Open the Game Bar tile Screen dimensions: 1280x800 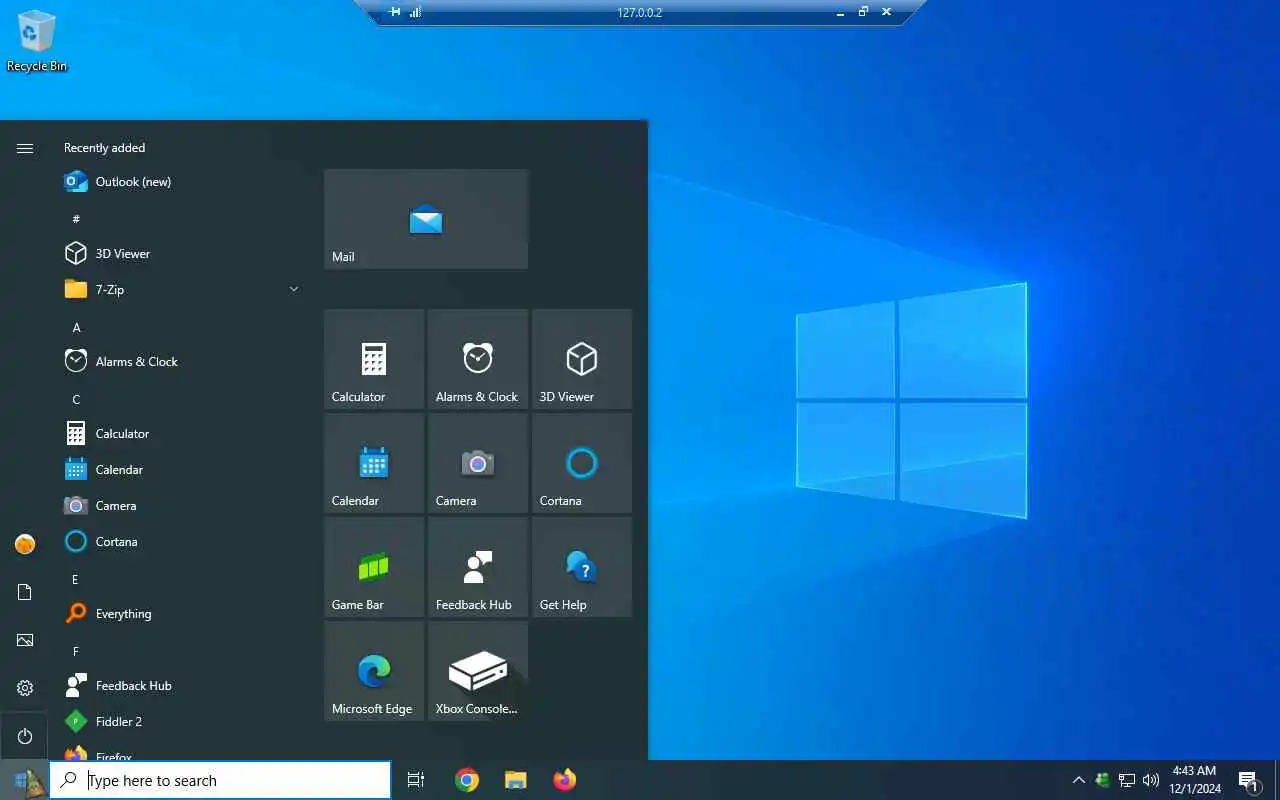point(374,567)
